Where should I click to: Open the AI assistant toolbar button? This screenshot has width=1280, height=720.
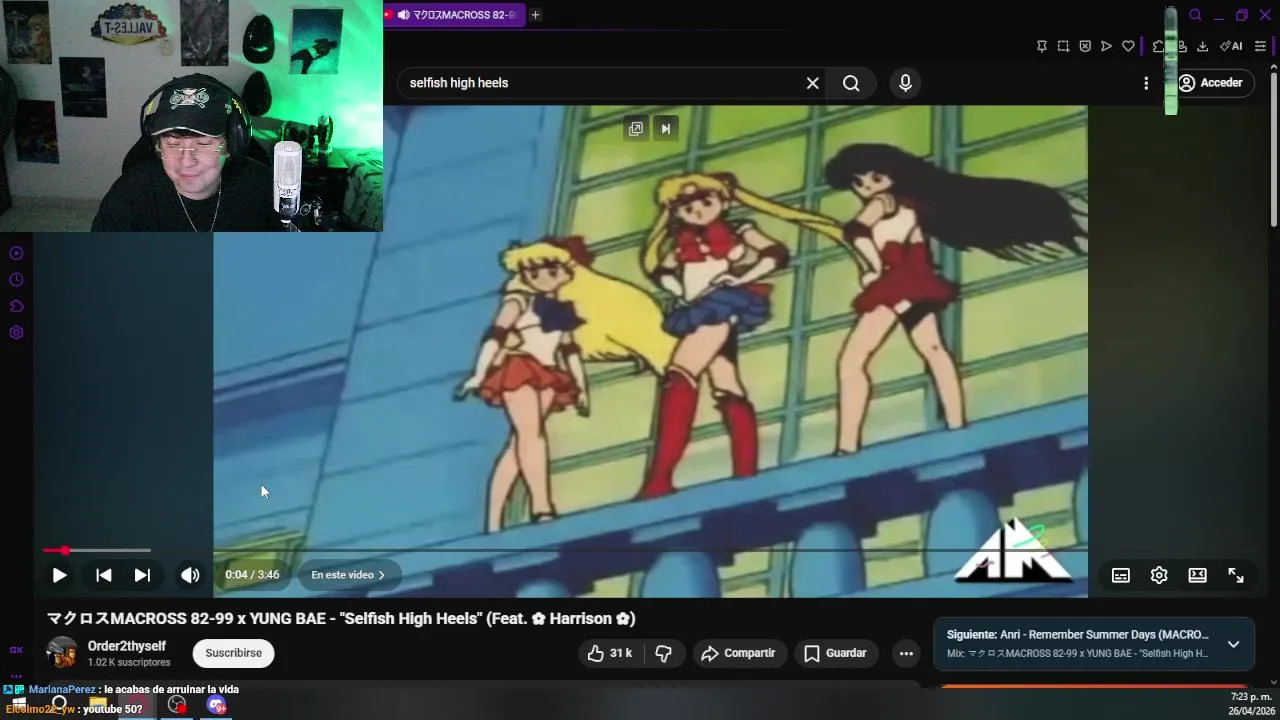(x=1231, y=46)
